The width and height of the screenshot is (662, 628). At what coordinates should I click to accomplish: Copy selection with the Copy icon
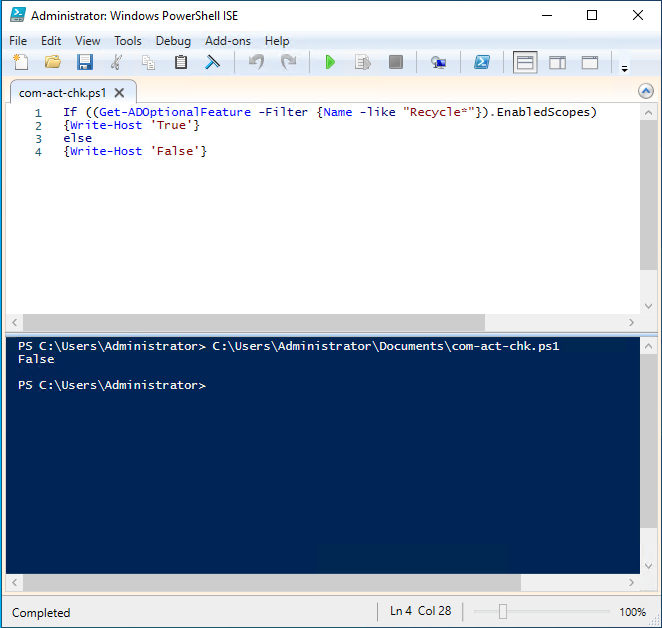(x=148, y=63)
